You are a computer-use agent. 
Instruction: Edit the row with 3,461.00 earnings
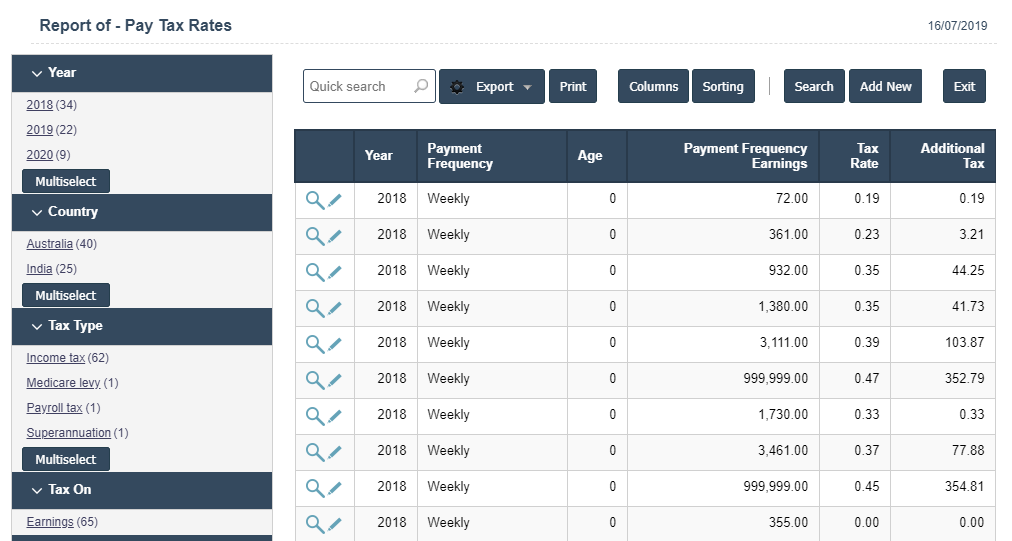pos(335,452)
